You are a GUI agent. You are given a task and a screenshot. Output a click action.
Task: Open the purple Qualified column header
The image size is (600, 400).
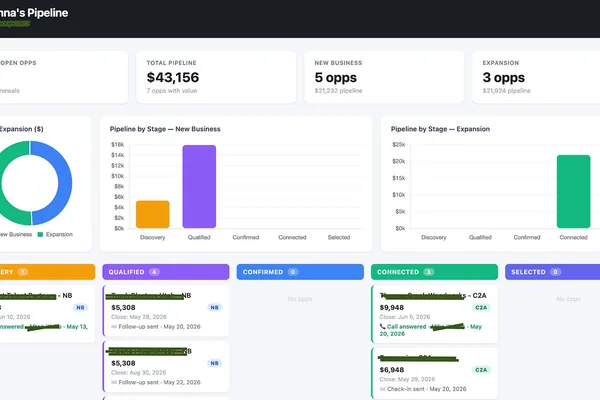pyautogui.click(x=166, y=272)
